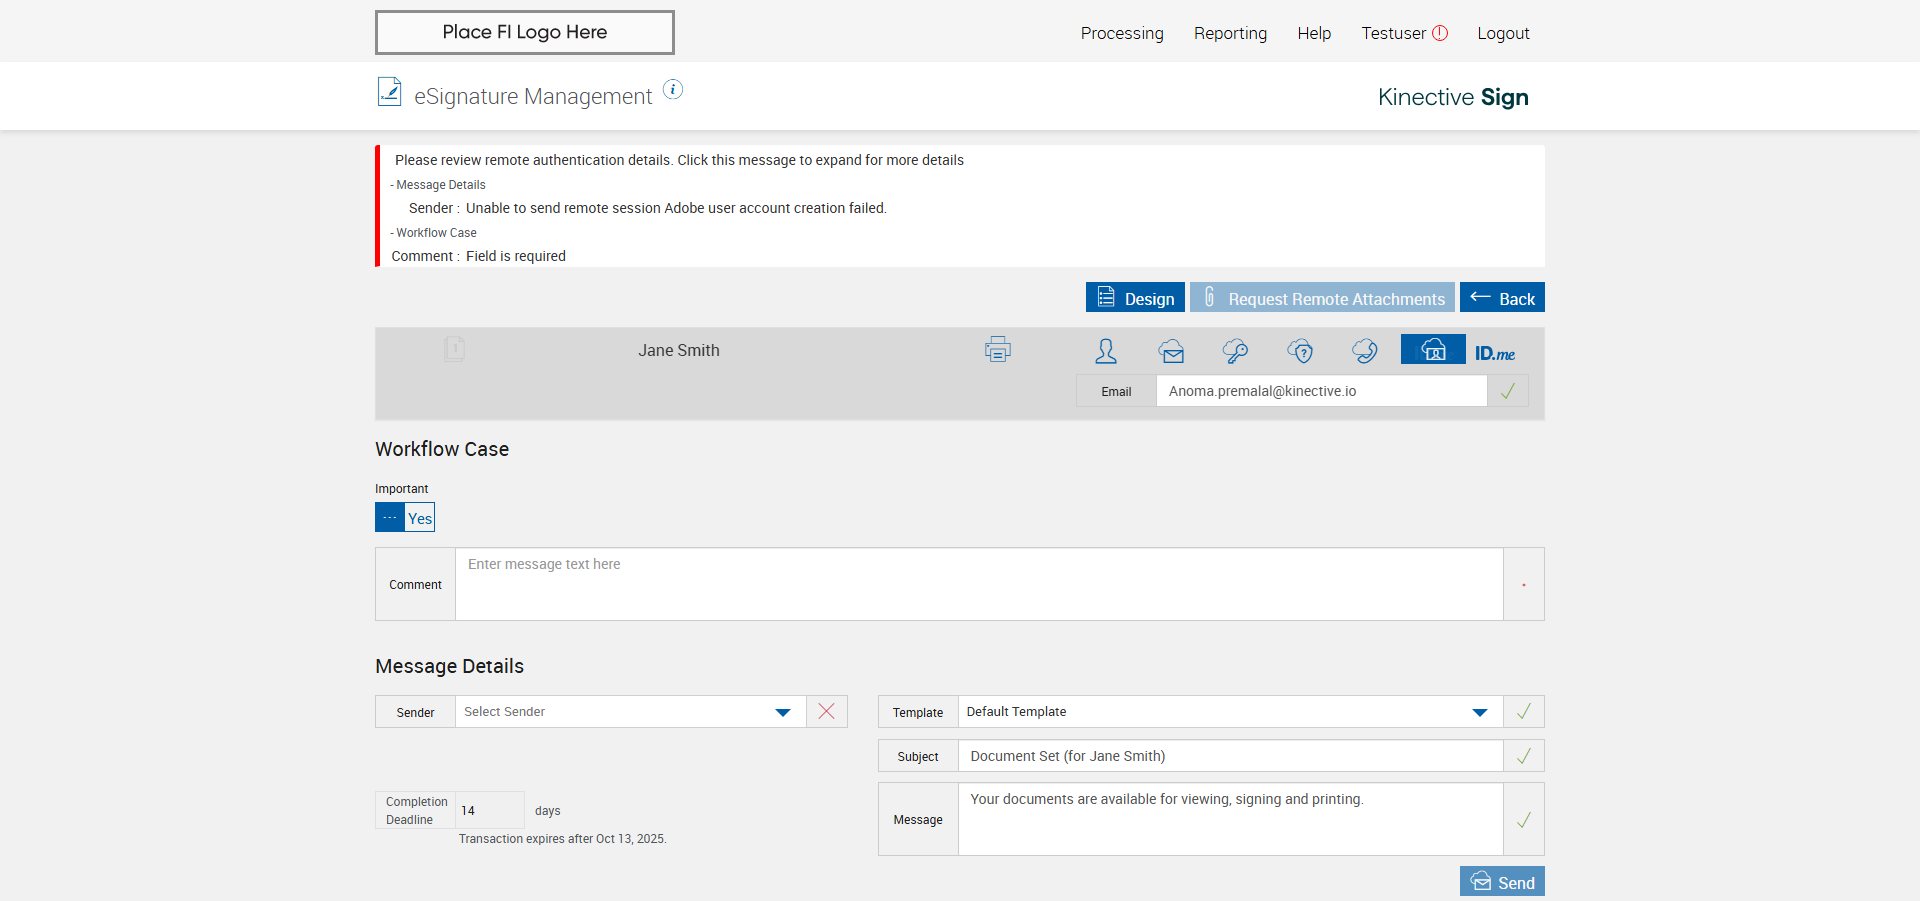
Task: Select the highlighted cloud ID photo authentication icon
Action: pyautogui.click(x=1433, y=349)
